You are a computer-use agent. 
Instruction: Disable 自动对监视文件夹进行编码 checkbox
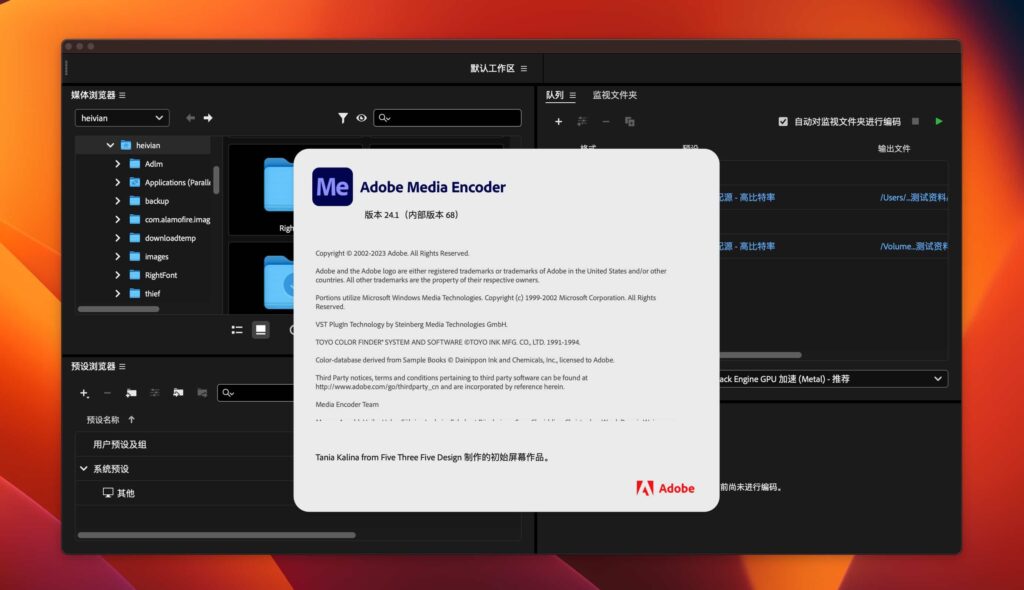[783, 121]
